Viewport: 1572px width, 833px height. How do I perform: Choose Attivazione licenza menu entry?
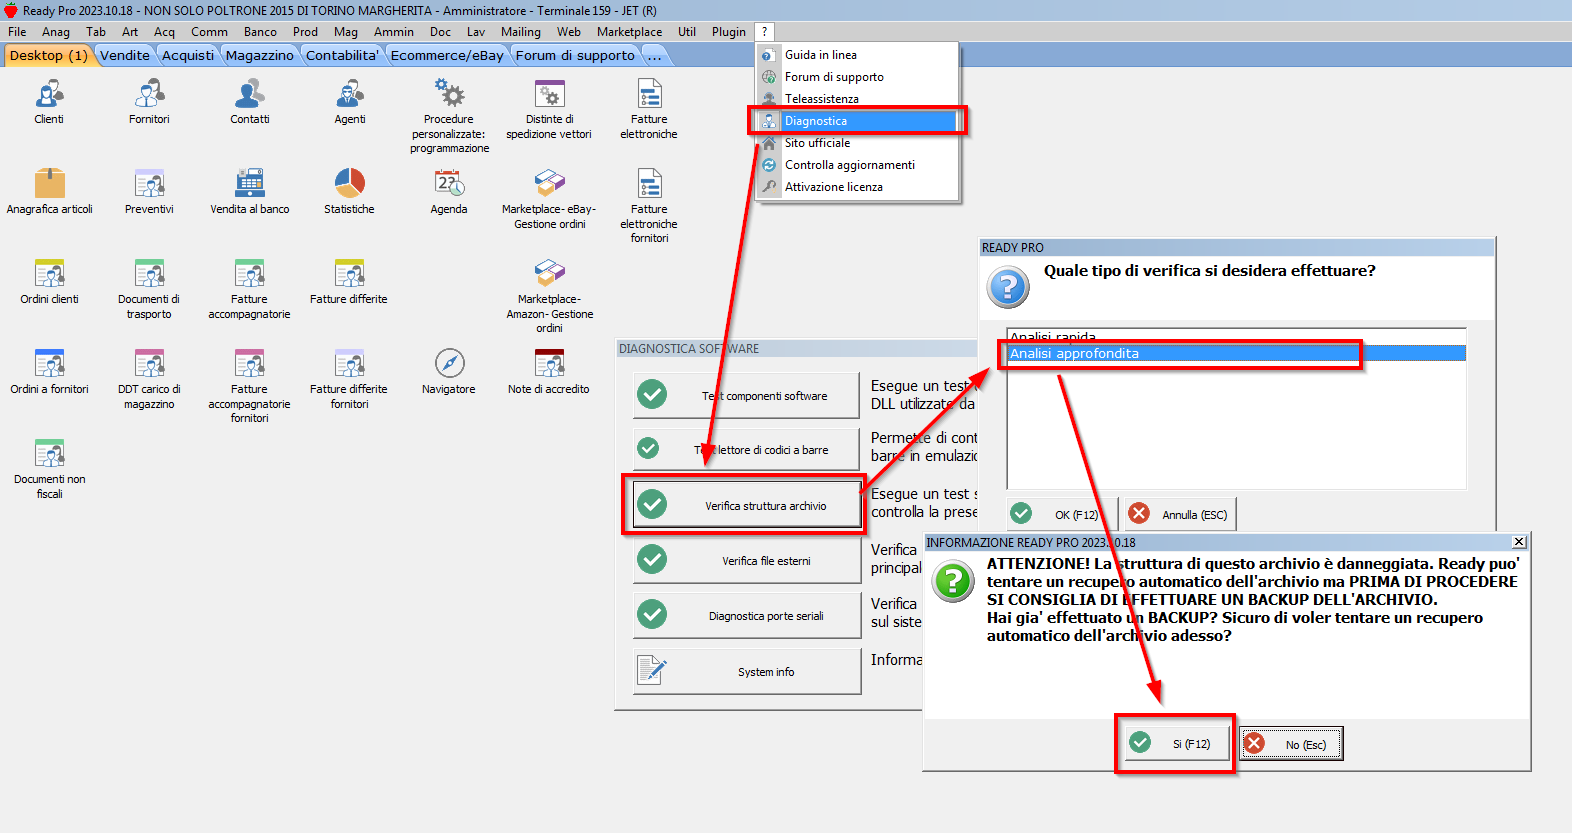857,187
